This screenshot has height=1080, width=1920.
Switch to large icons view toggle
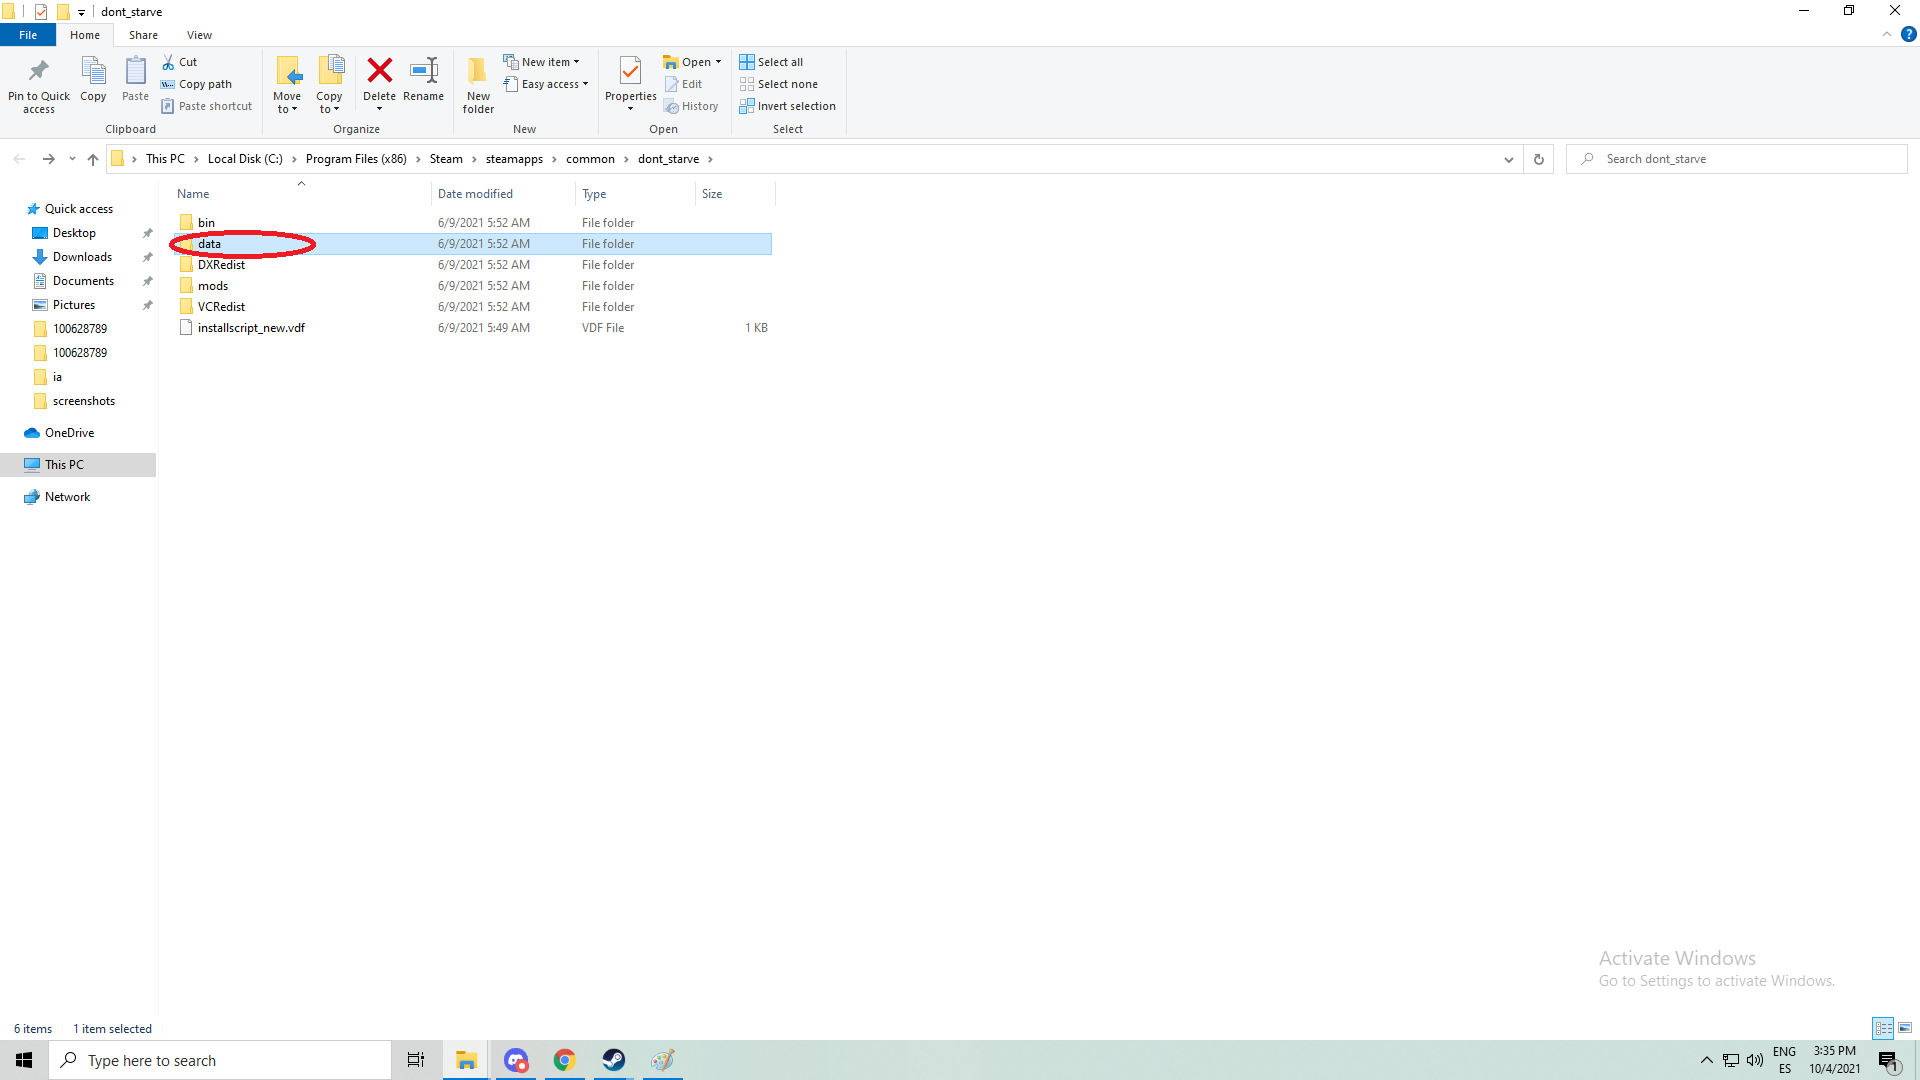(x=1905, y=1028)
